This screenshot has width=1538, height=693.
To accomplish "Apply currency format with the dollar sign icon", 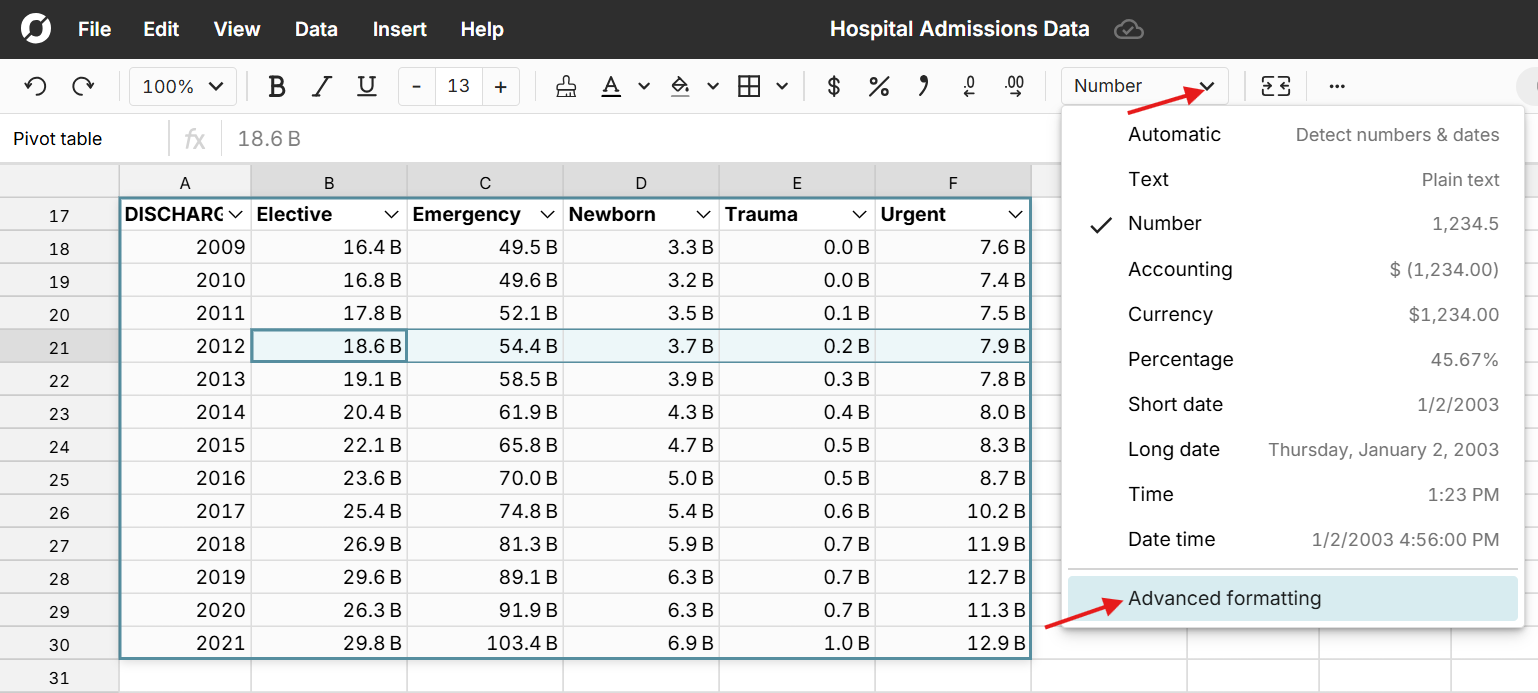I will point(833,86).
